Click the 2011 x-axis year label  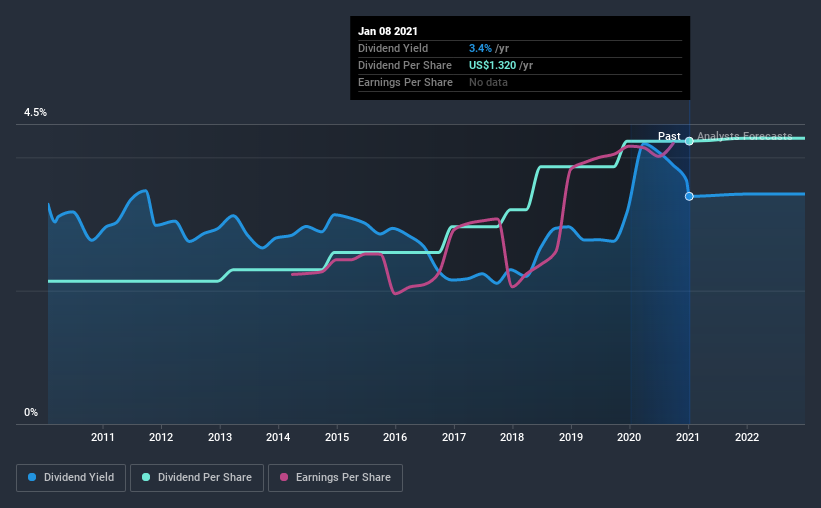[x=103, y=437]
